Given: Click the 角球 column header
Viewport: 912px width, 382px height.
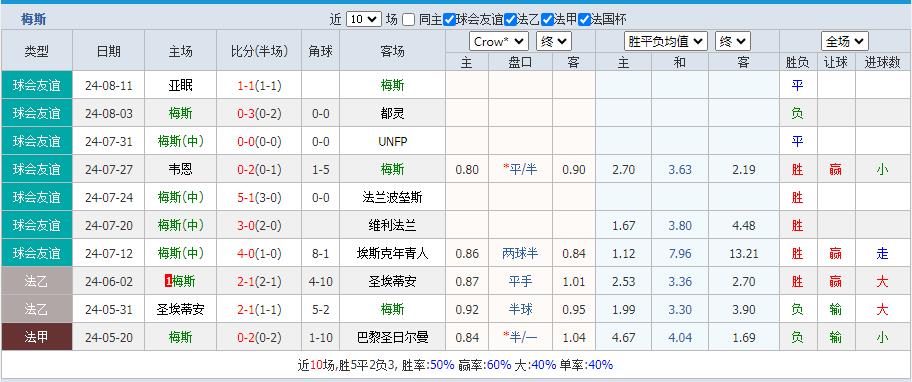Looking at the screenshot, I should pos(320,51).
